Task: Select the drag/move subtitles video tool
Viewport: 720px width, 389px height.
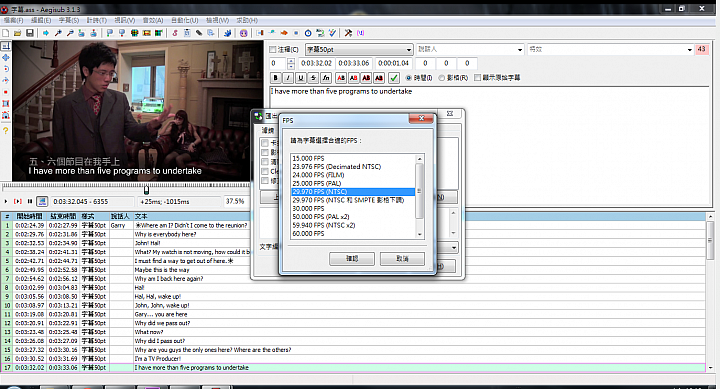Action: click(6, 58)
